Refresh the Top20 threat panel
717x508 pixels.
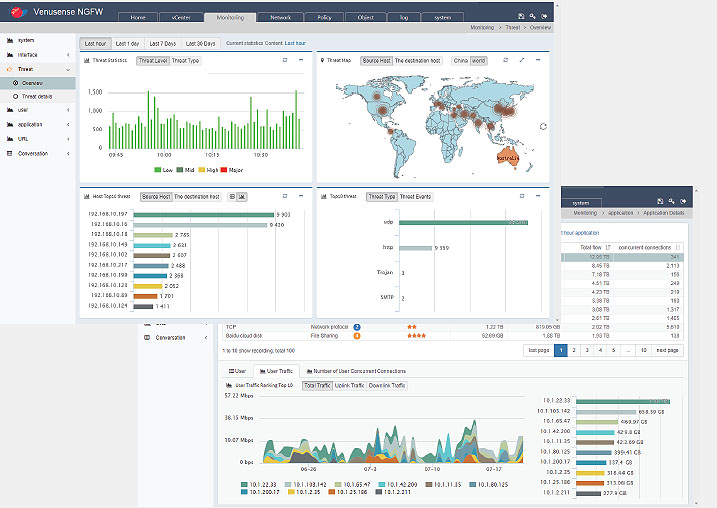519,197
